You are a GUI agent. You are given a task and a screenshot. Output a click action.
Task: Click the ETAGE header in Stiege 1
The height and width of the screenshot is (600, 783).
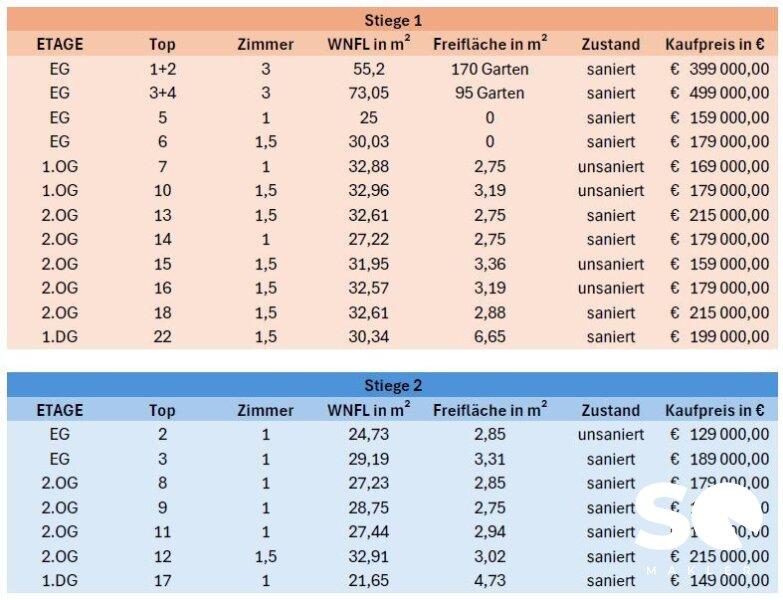tap(60, 44)
